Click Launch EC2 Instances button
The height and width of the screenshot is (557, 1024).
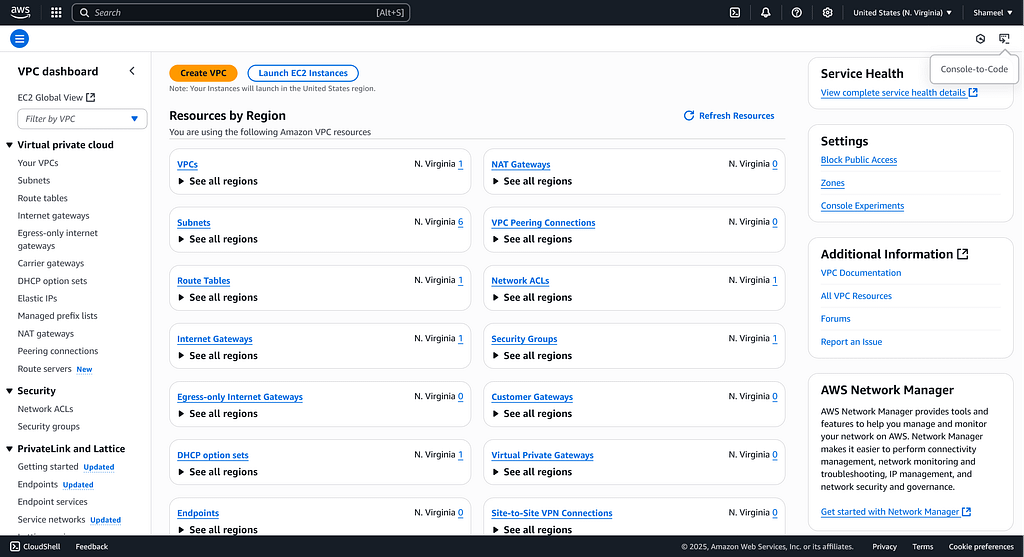[303, 73]
